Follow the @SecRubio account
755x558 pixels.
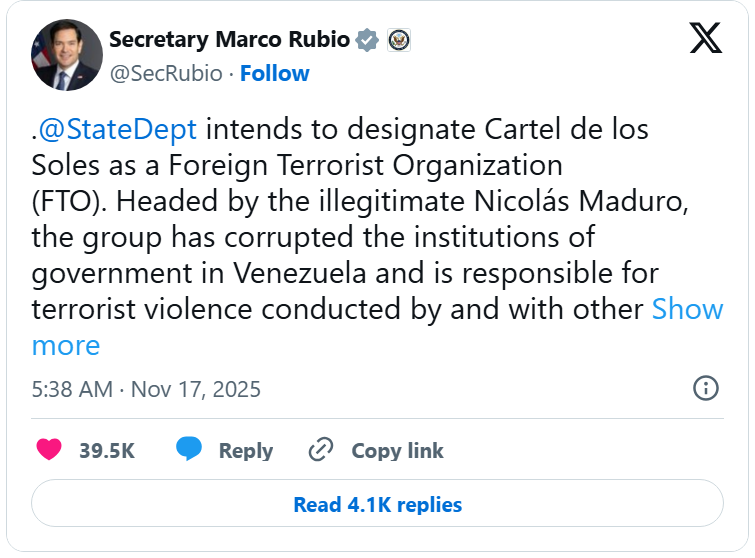pos(275,73)
